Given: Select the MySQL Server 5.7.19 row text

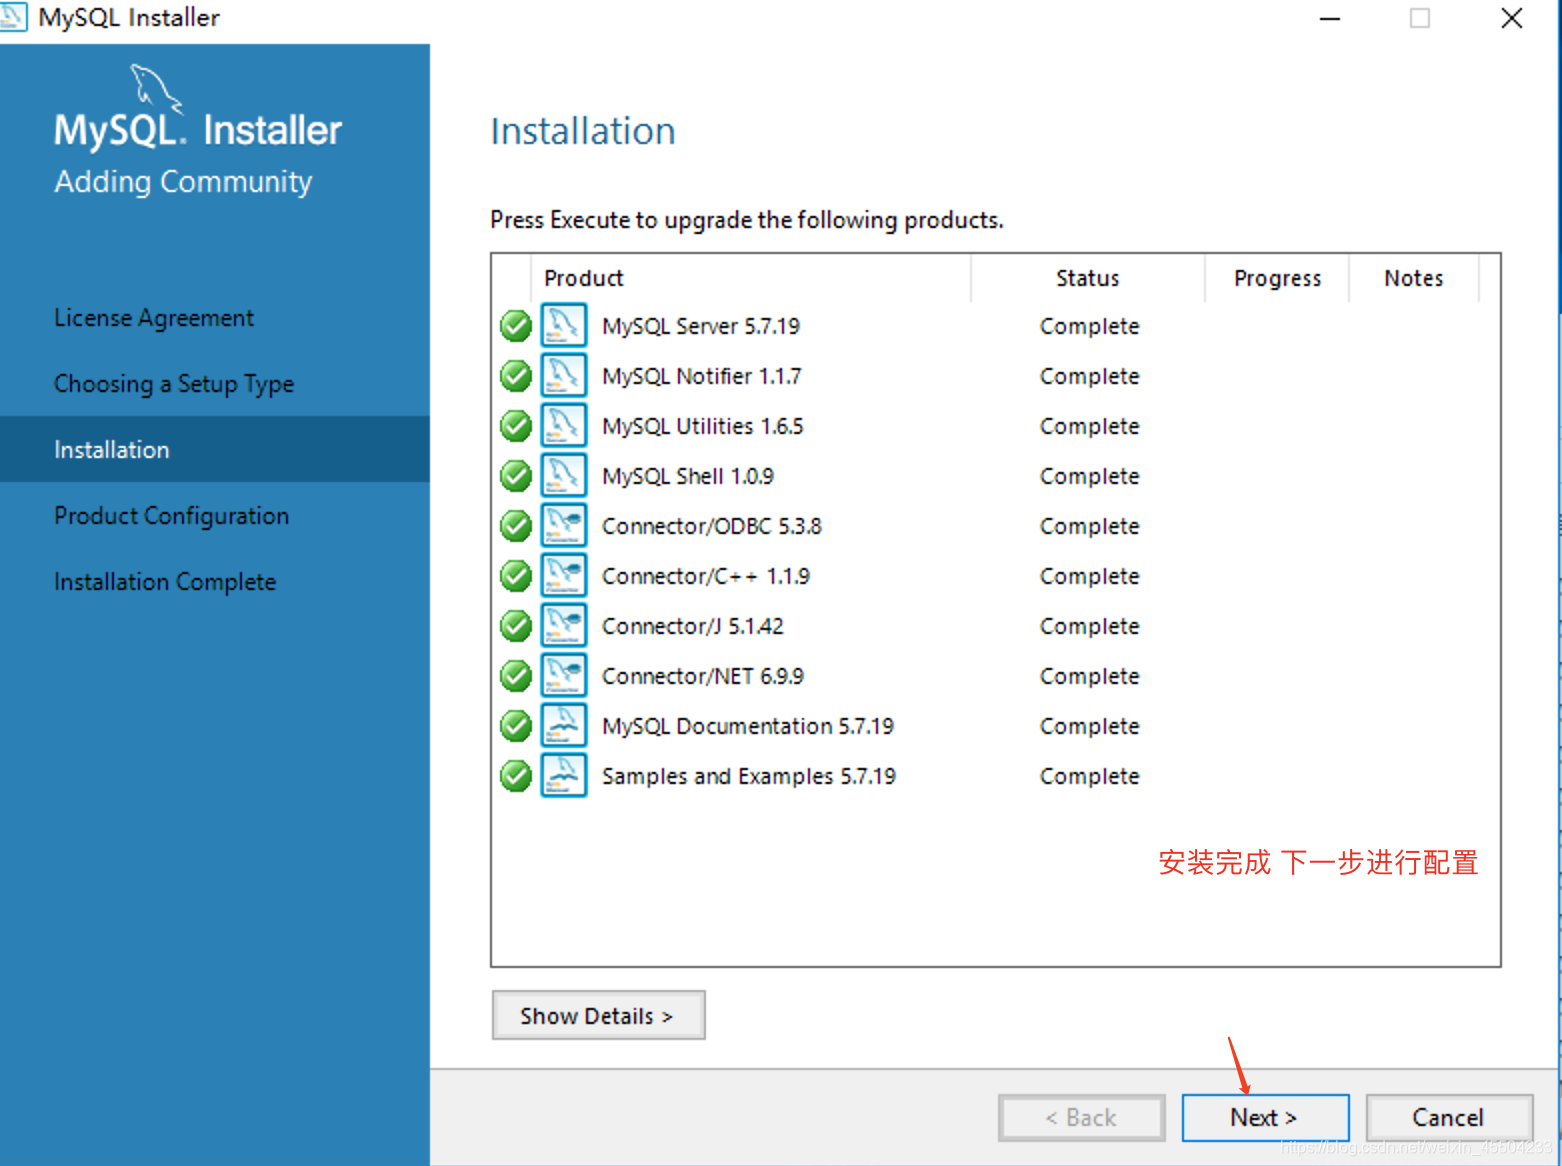Looking at the screenshot, I should 701,326.
